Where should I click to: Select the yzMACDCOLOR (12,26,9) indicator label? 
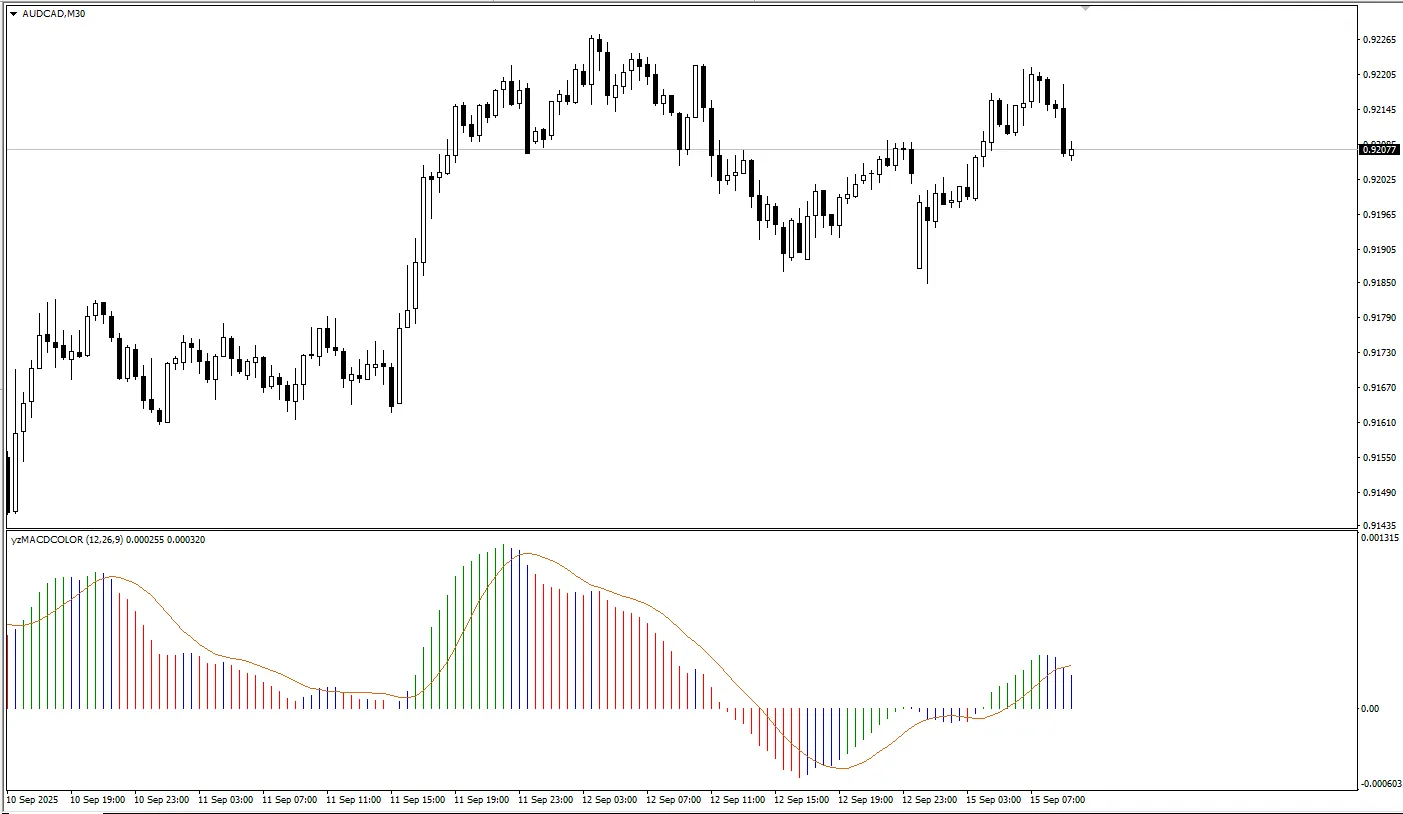[67, 540]
